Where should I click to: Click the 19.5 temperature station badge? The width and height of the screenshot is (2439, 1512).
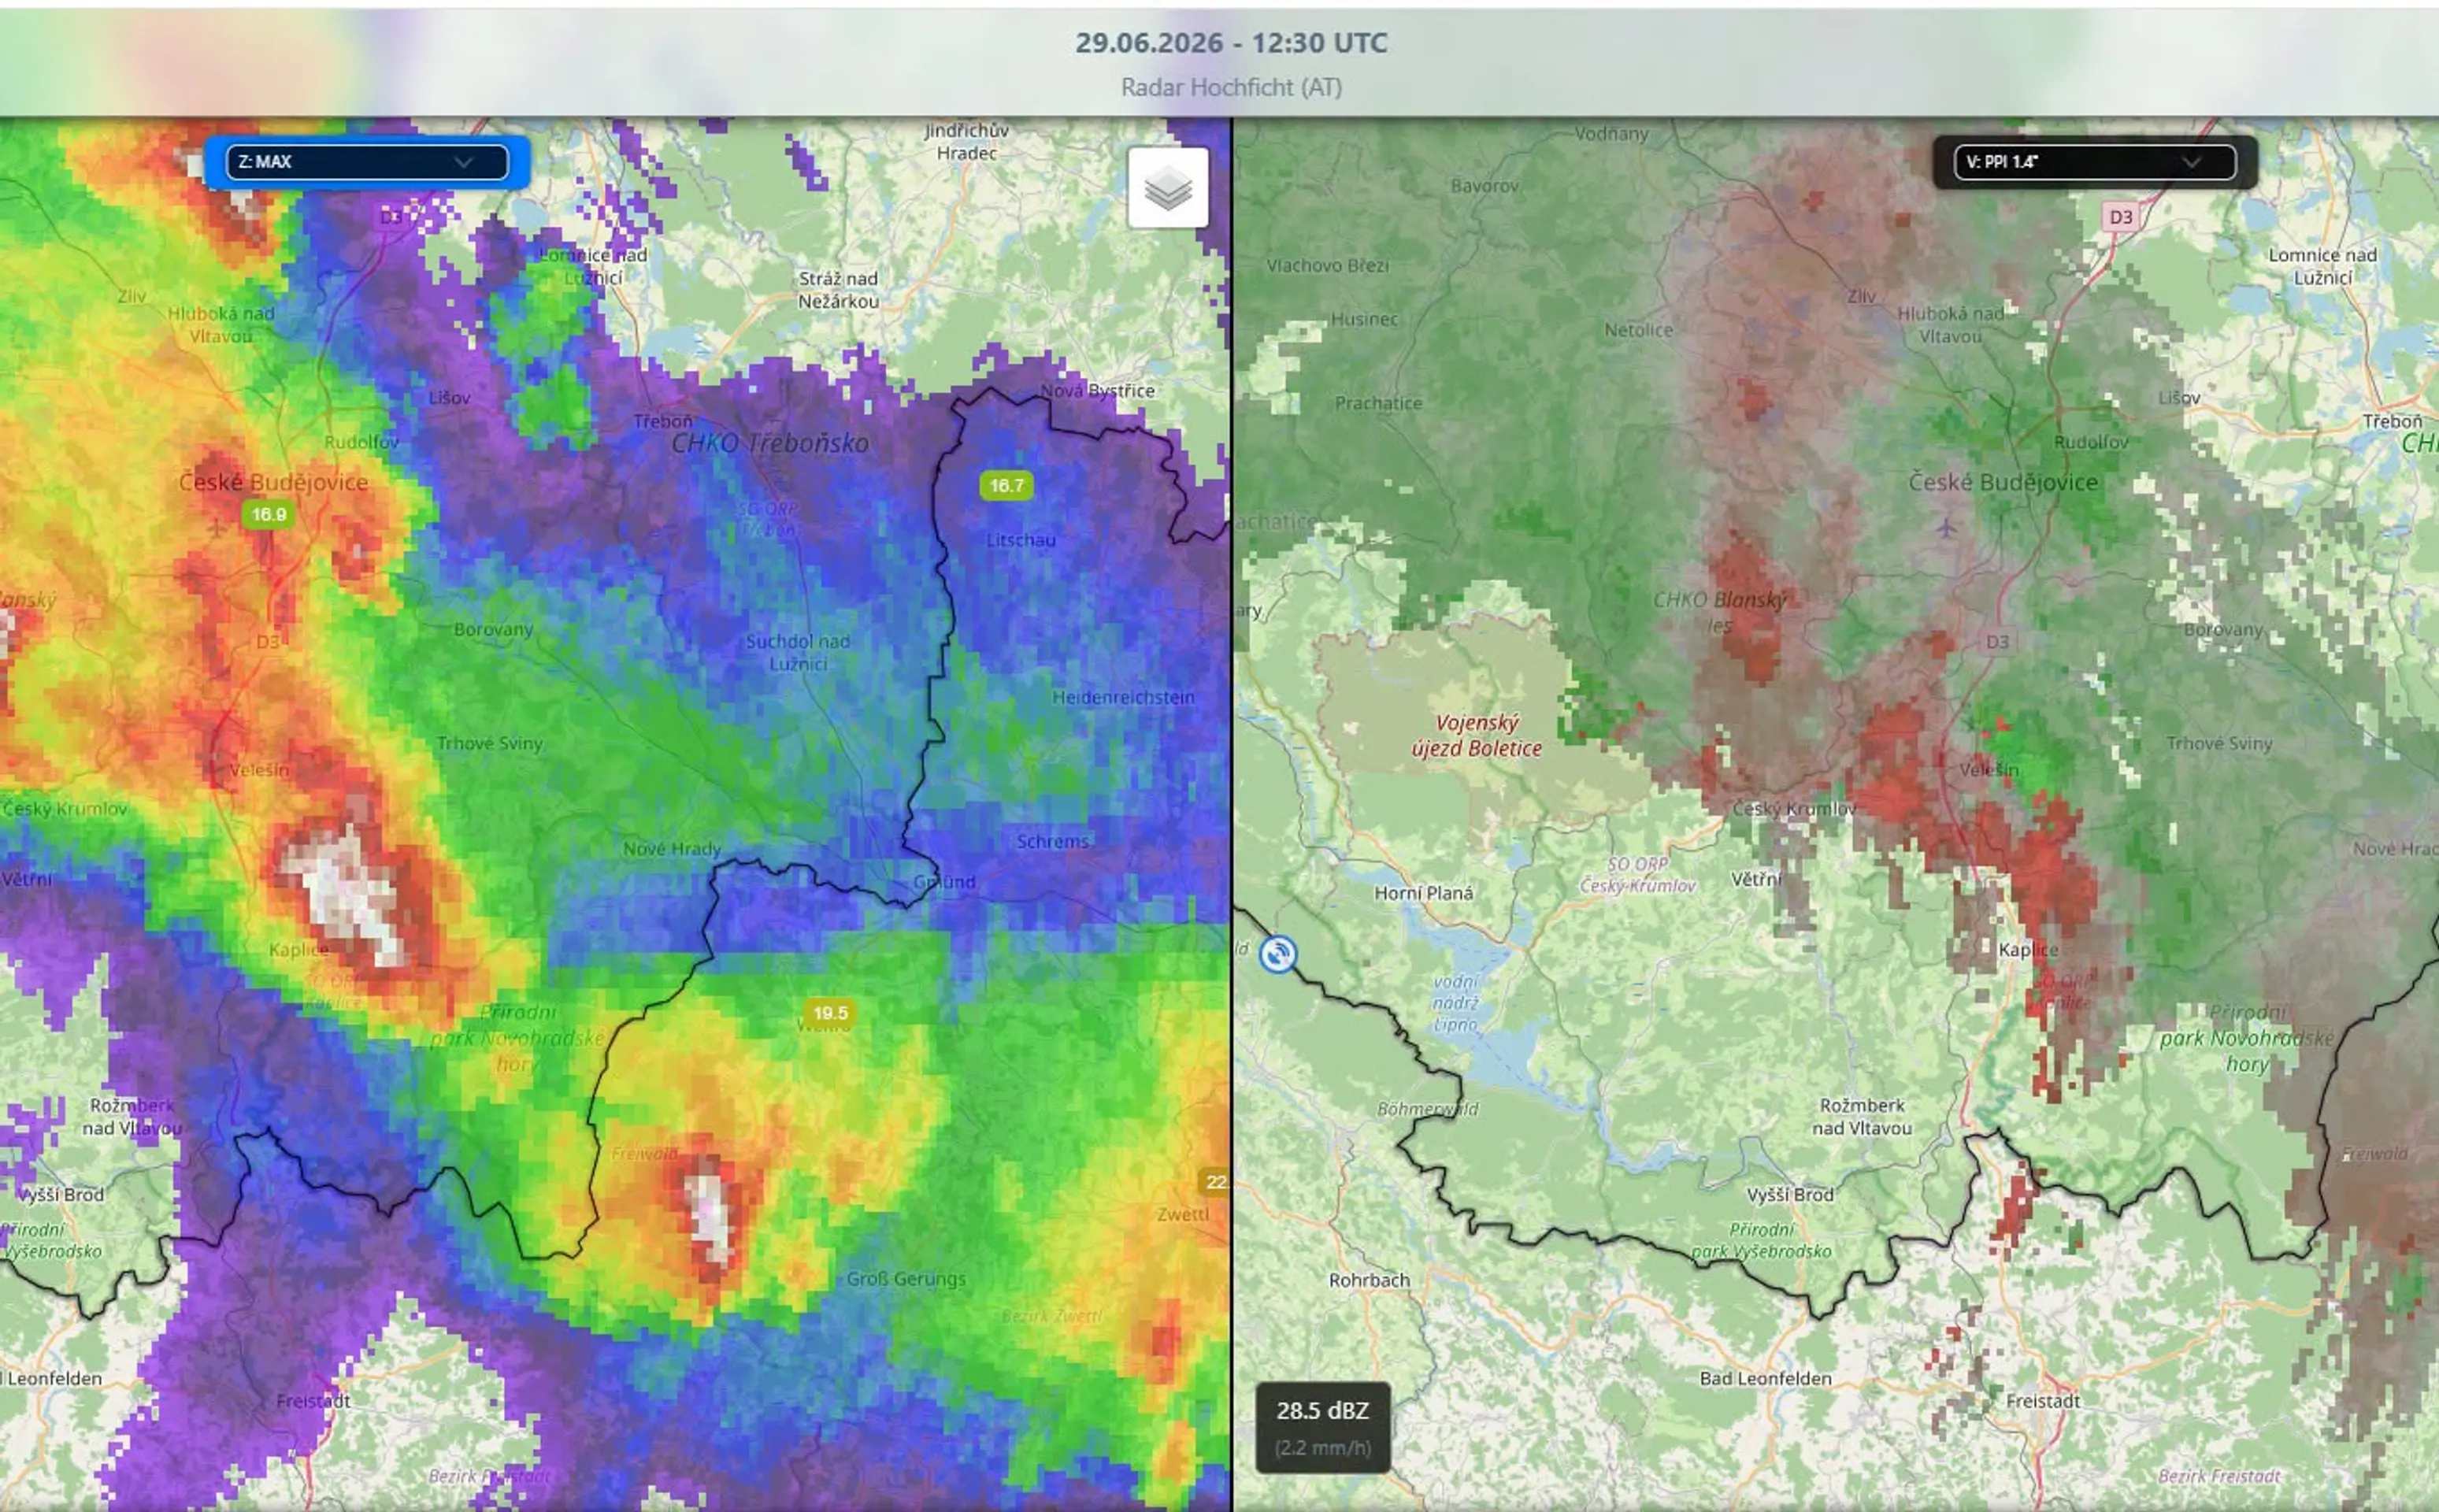pyautogui.click(x=830, y=1013)
